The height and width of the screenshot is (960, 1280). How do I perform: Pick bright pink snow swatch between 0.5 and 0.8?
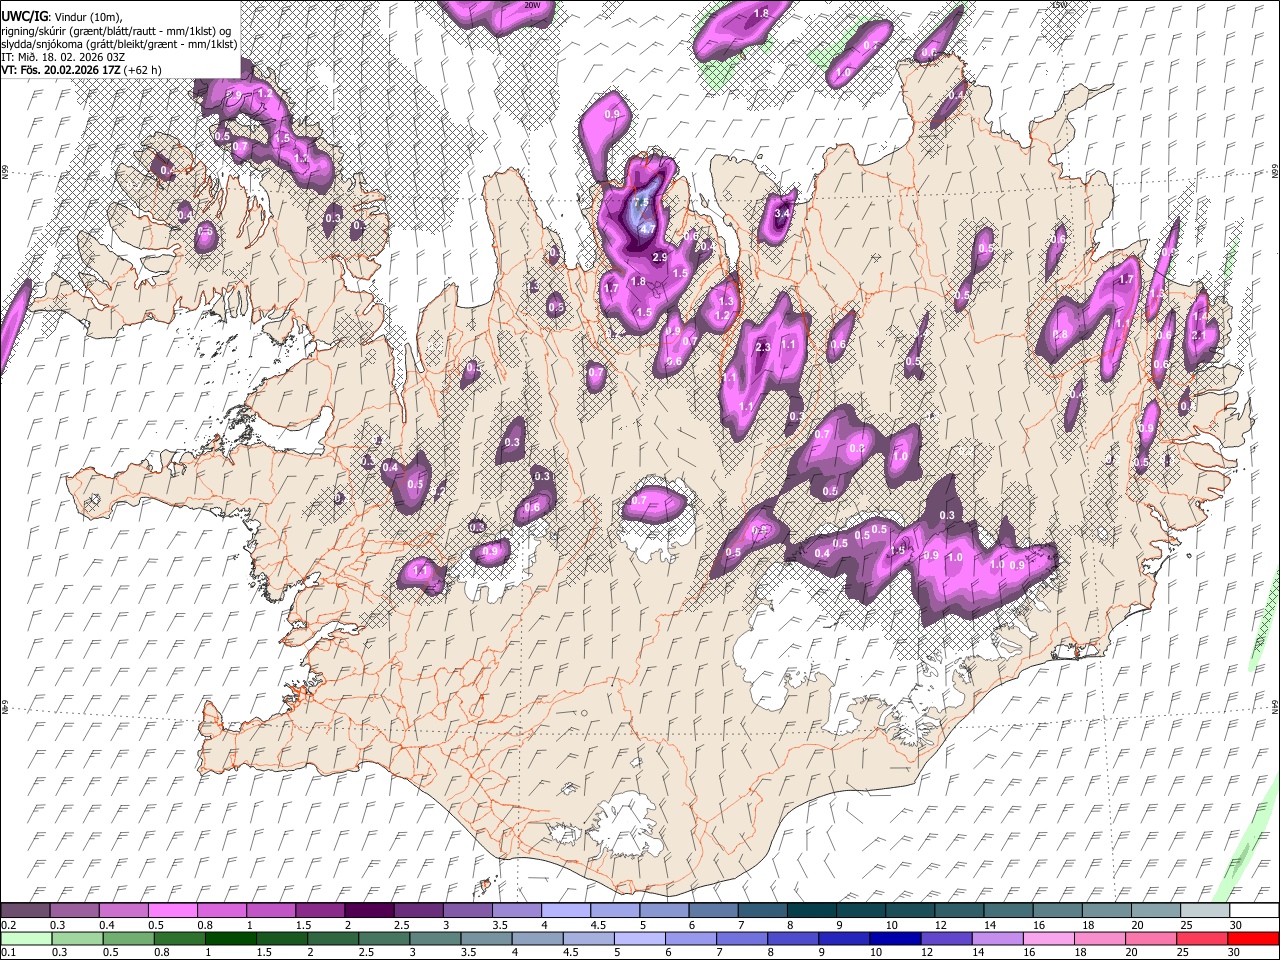pos(172,911)
